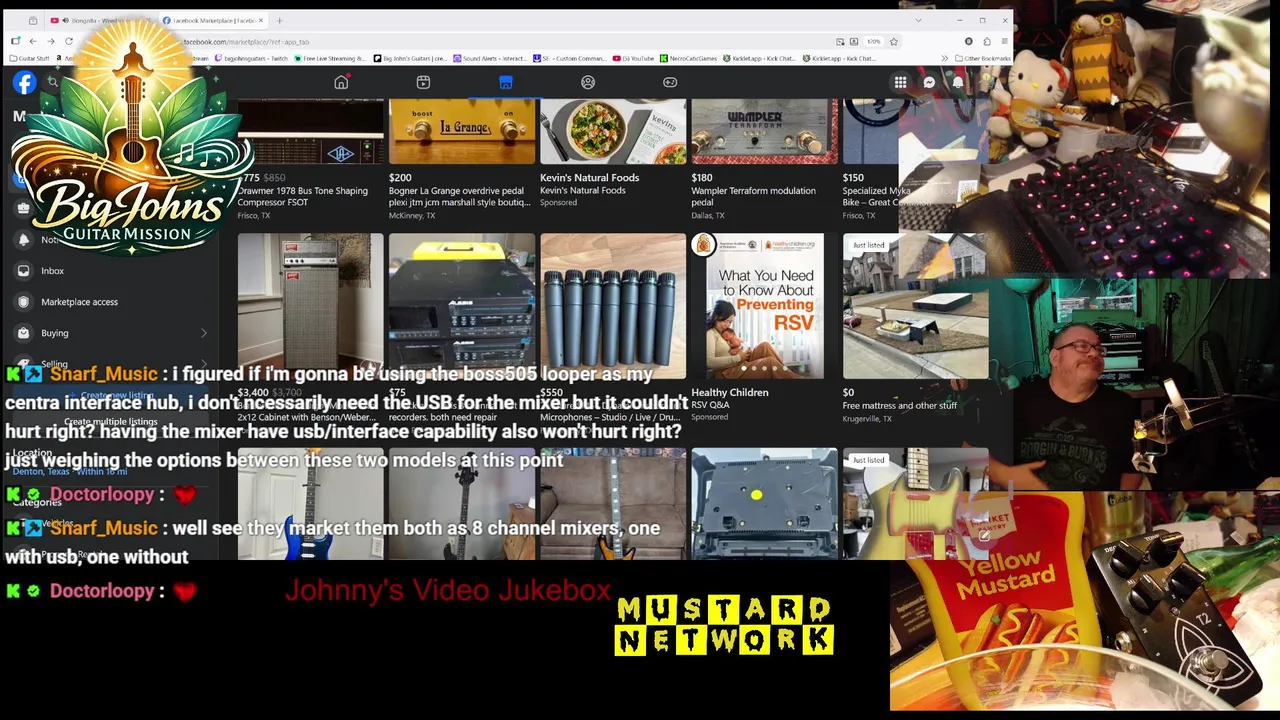Open the Alesis recorders listing photo
The image size is (1280, 720).
[x=462, y=306]
